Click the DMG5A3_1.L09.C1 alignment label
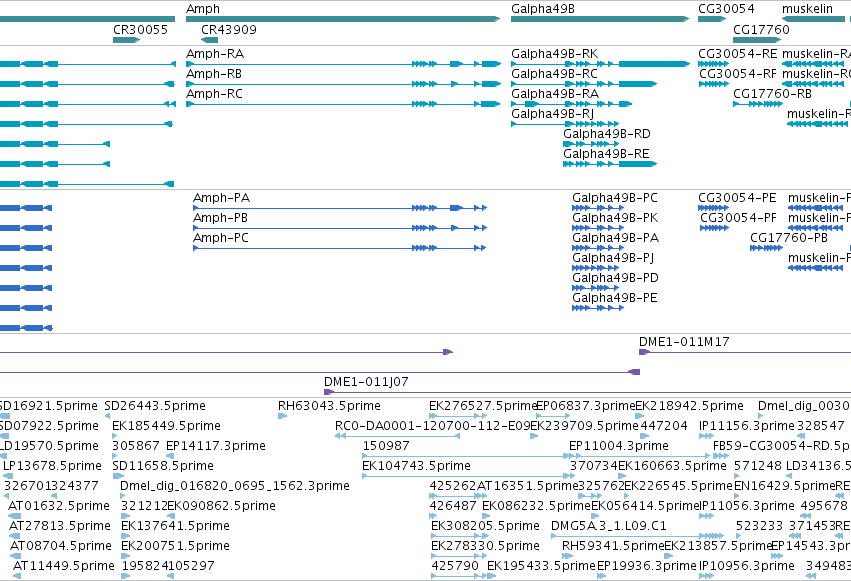Screen dimensions: 851x581 [609, 527]
